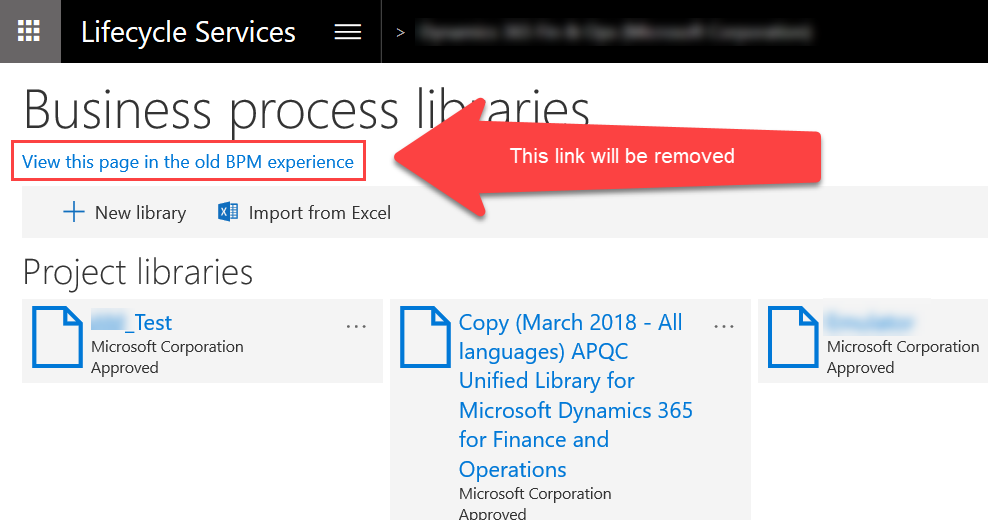Screen dimensions: 988x520
Task: Click the Excel icon beside Import from Excel
Action: click(228, 212)
